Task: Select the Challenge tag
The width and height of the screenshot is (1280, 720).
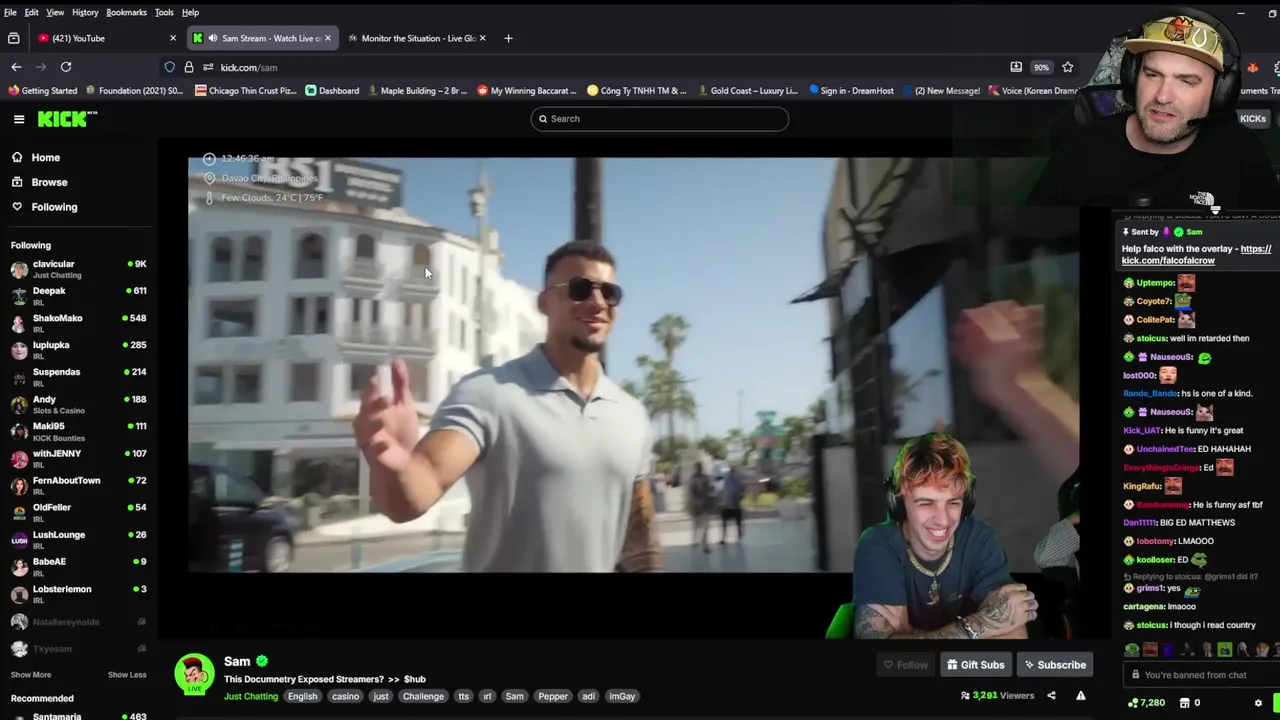Action: [x=423, y=697]
